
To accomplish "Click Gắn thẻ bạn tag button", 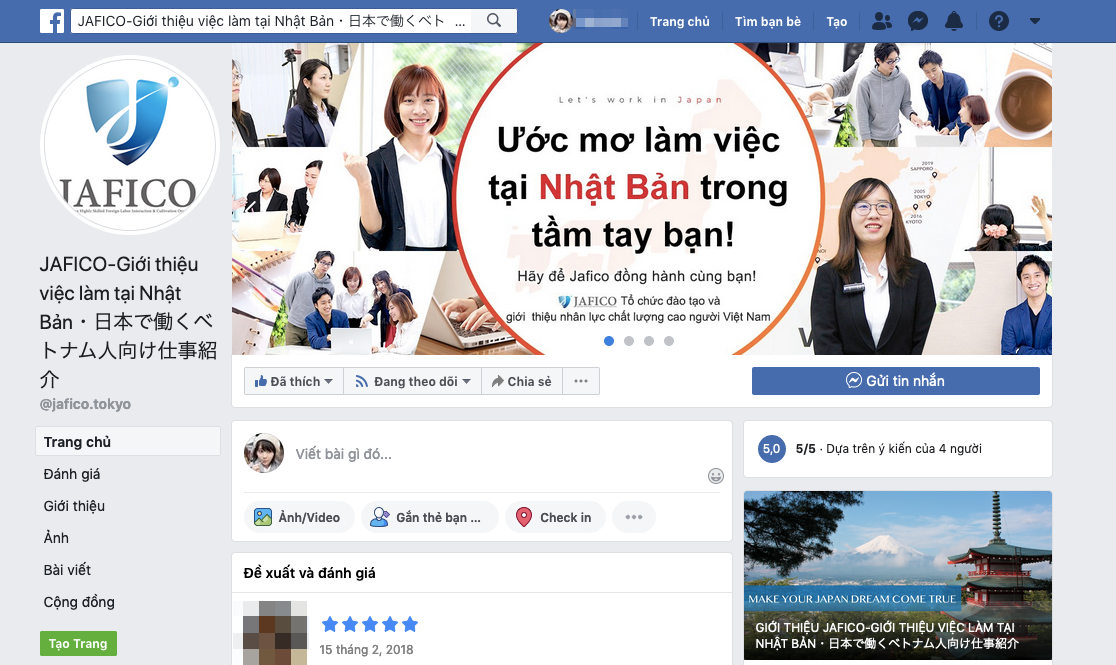I will point(429,517).
